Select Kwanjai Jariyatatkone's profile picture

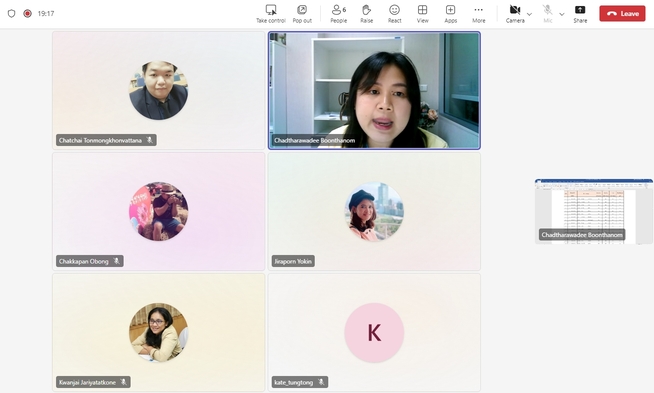158,332
